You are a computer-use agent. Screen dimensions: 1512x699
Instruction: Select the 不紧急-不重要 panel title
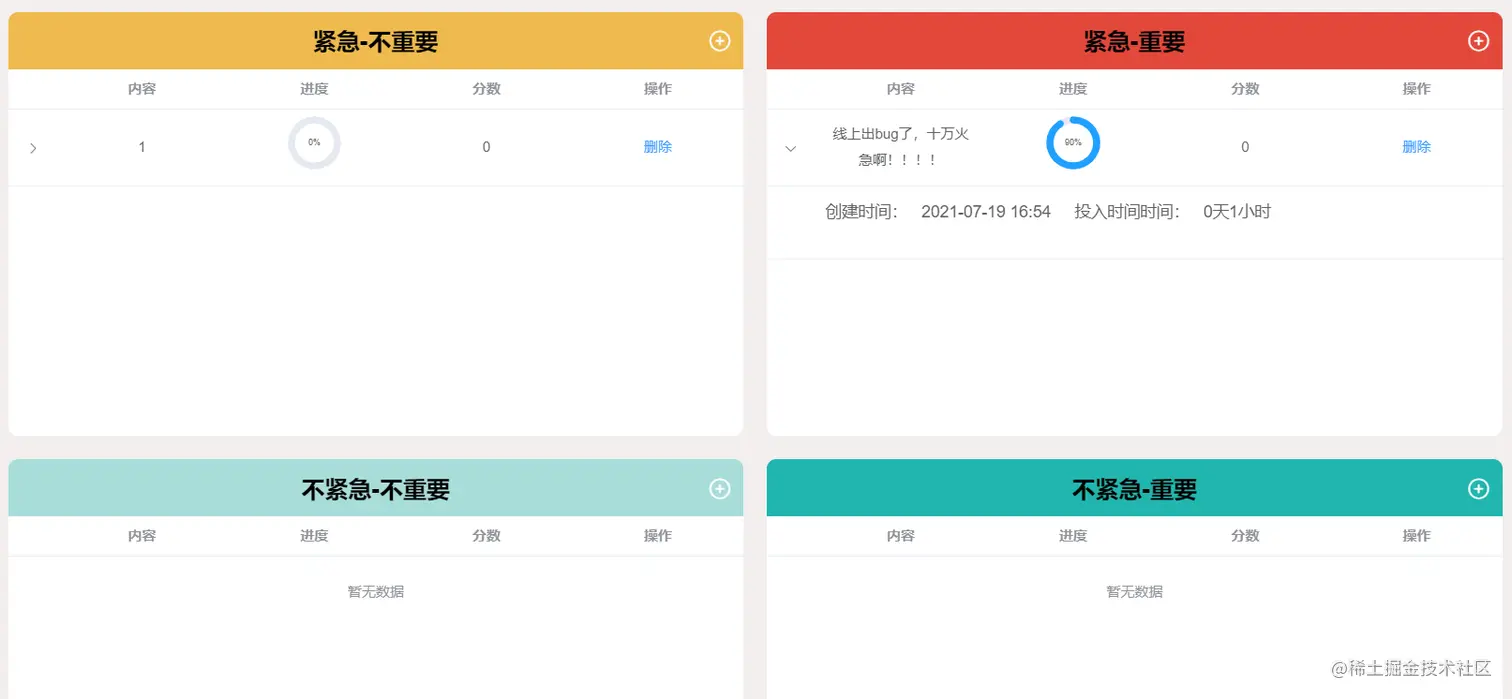(x=376, y=489)
